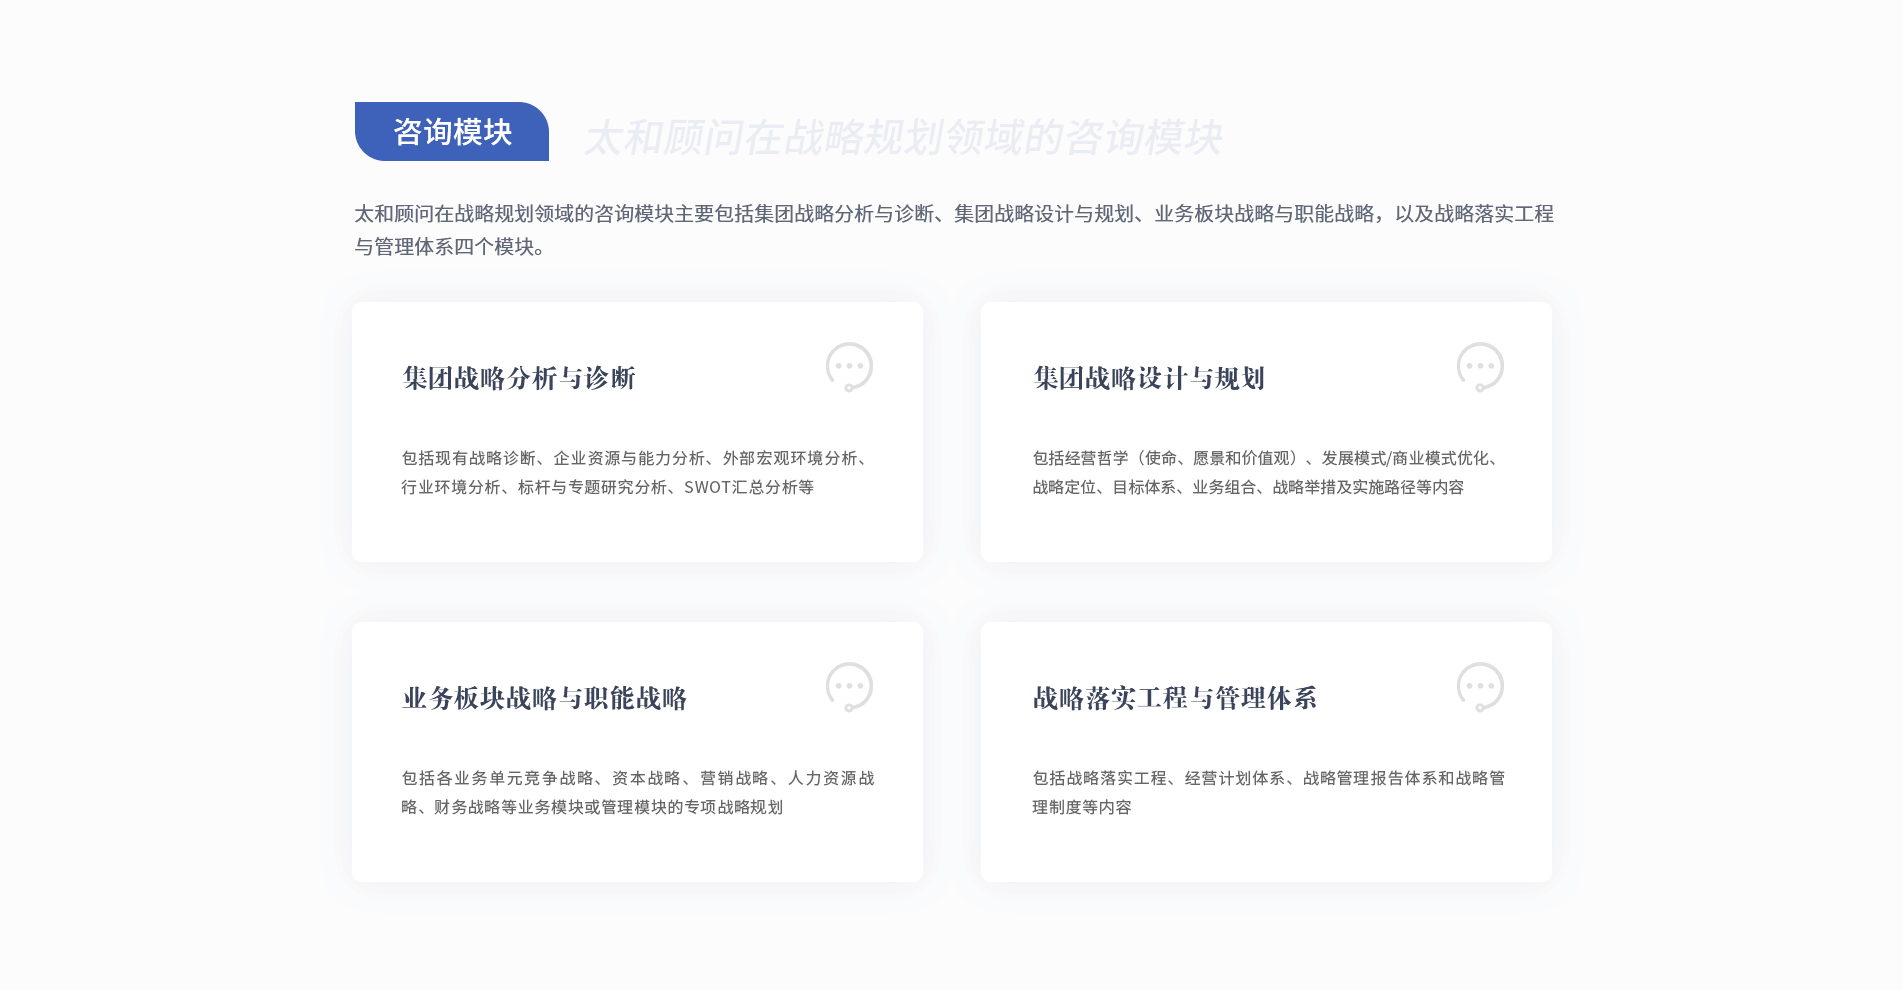Click chat bubble icon in 集团战略设计与规划 card
The width and height of the screenshot is (1903, 990).
click(1480, 367)
